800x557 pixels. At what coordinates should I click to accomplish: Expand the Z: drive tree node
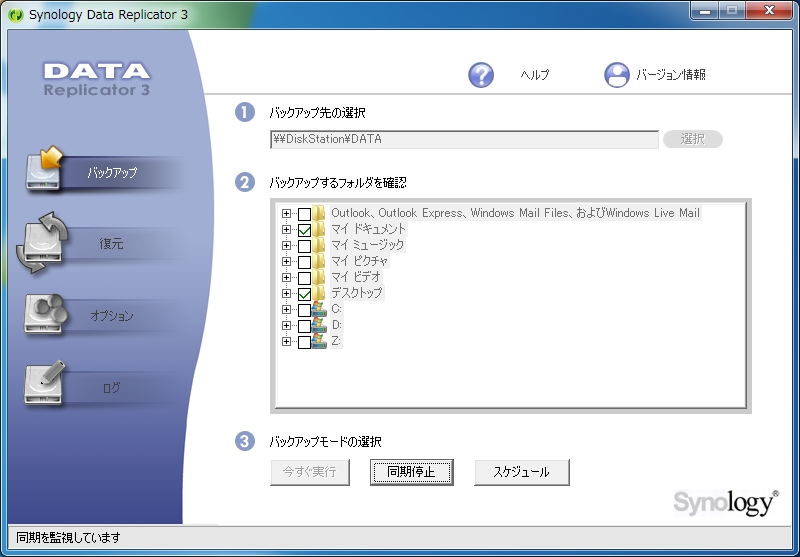pyautogui.click(x=286, y=342)
